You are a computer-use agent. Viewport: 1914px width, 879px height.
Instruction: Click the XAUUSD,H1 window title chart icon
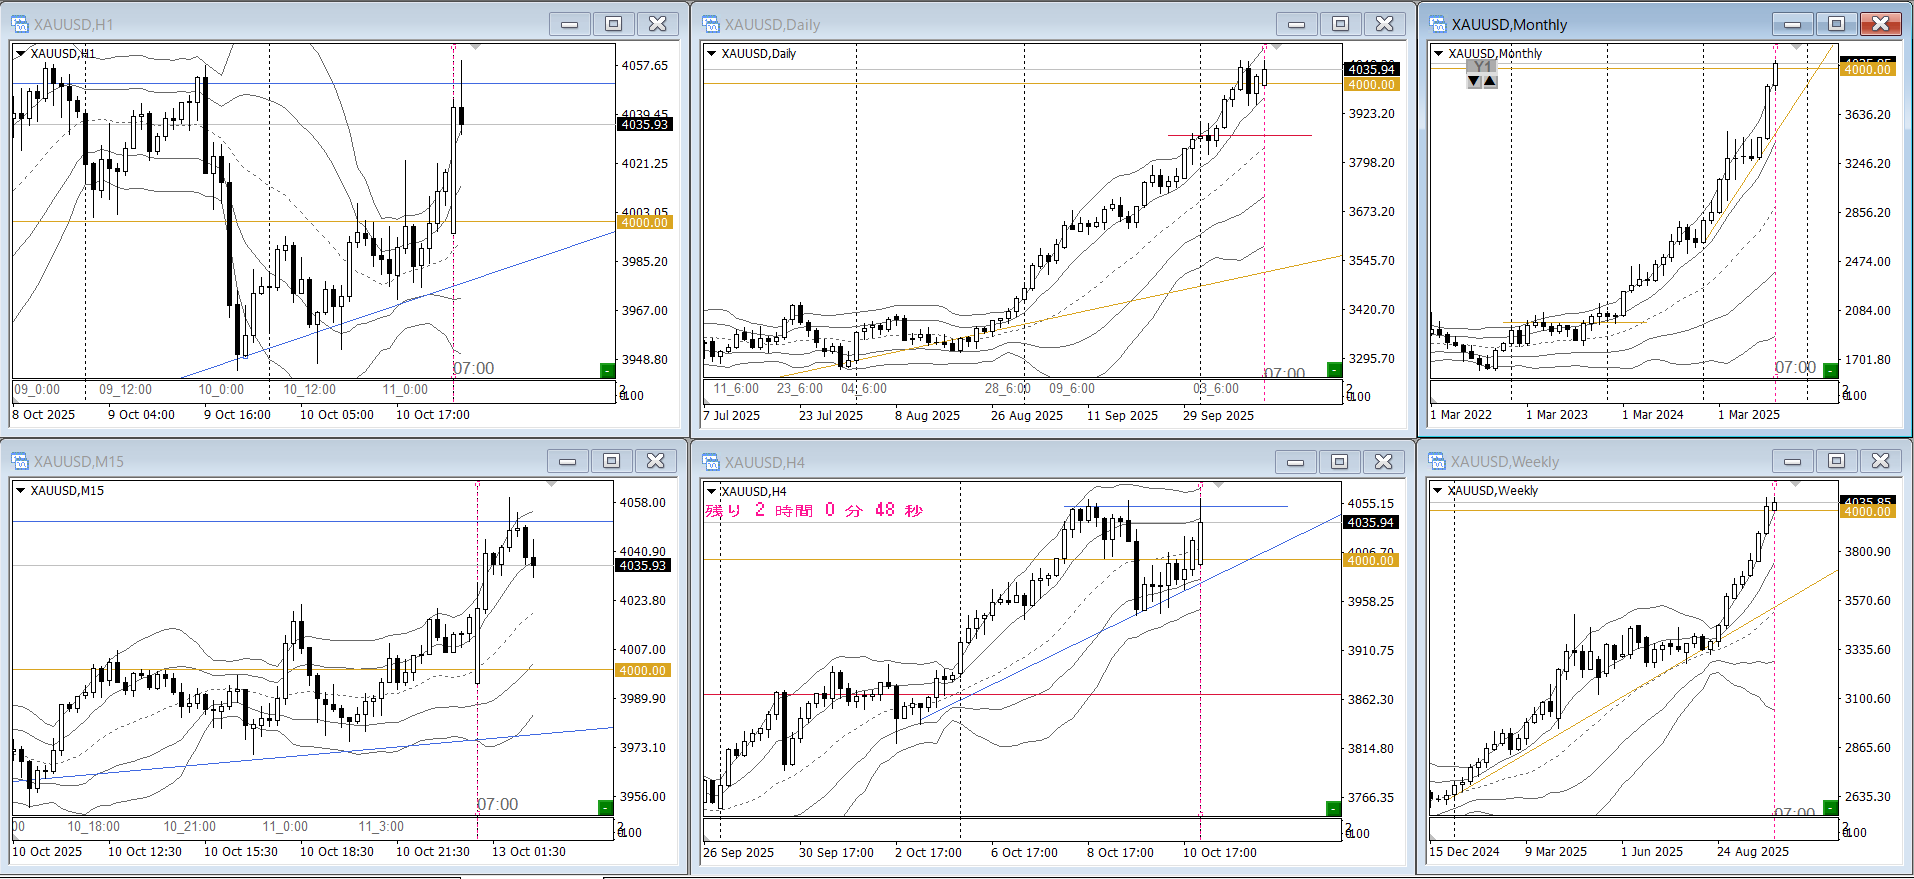pyautogui.click(x=20, y=24)
